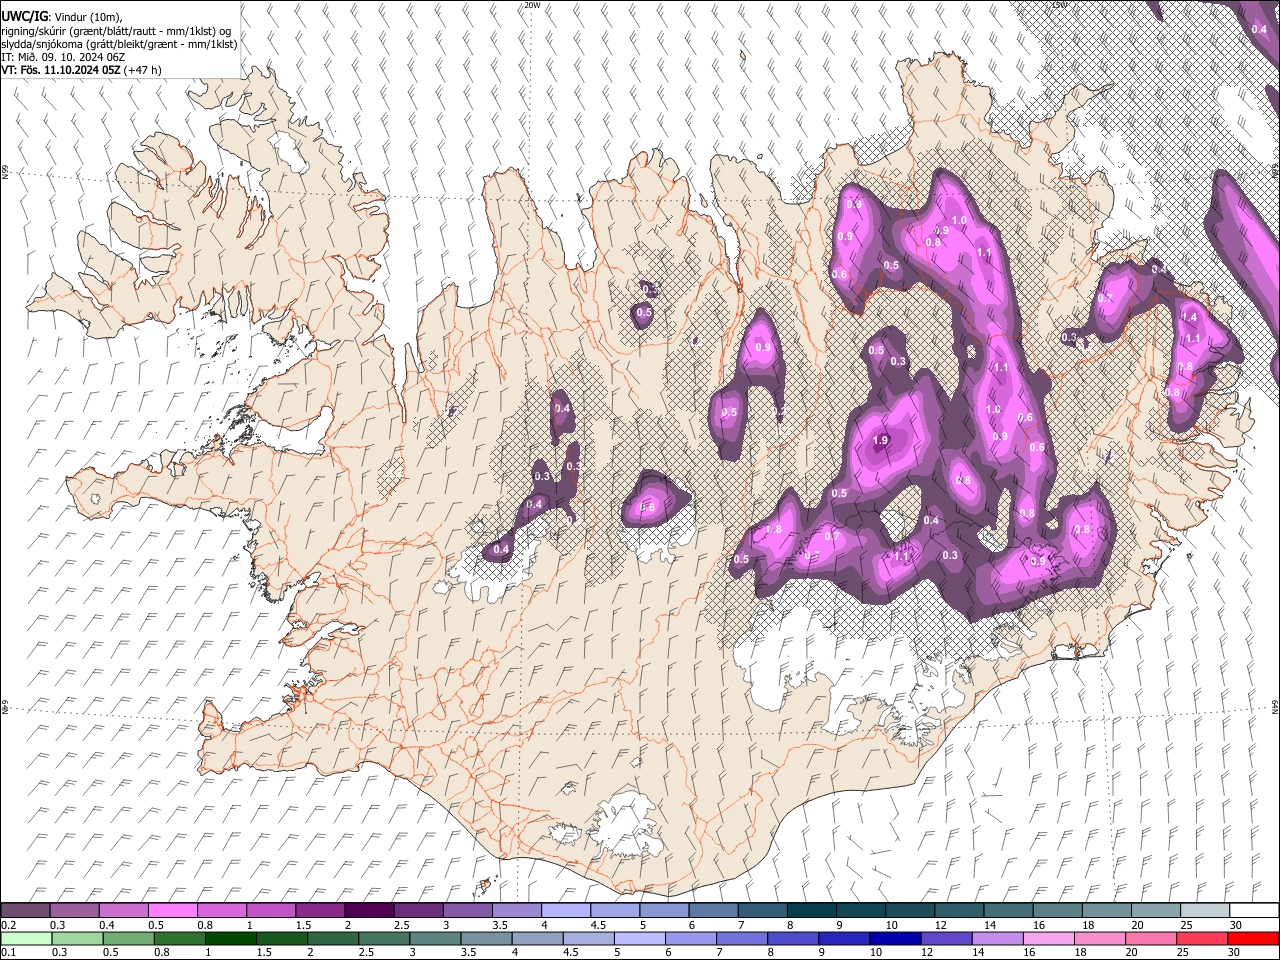Select the lower blue swatch starting at 10
The image size is (1280, 960).
click(x=895, y=938)
